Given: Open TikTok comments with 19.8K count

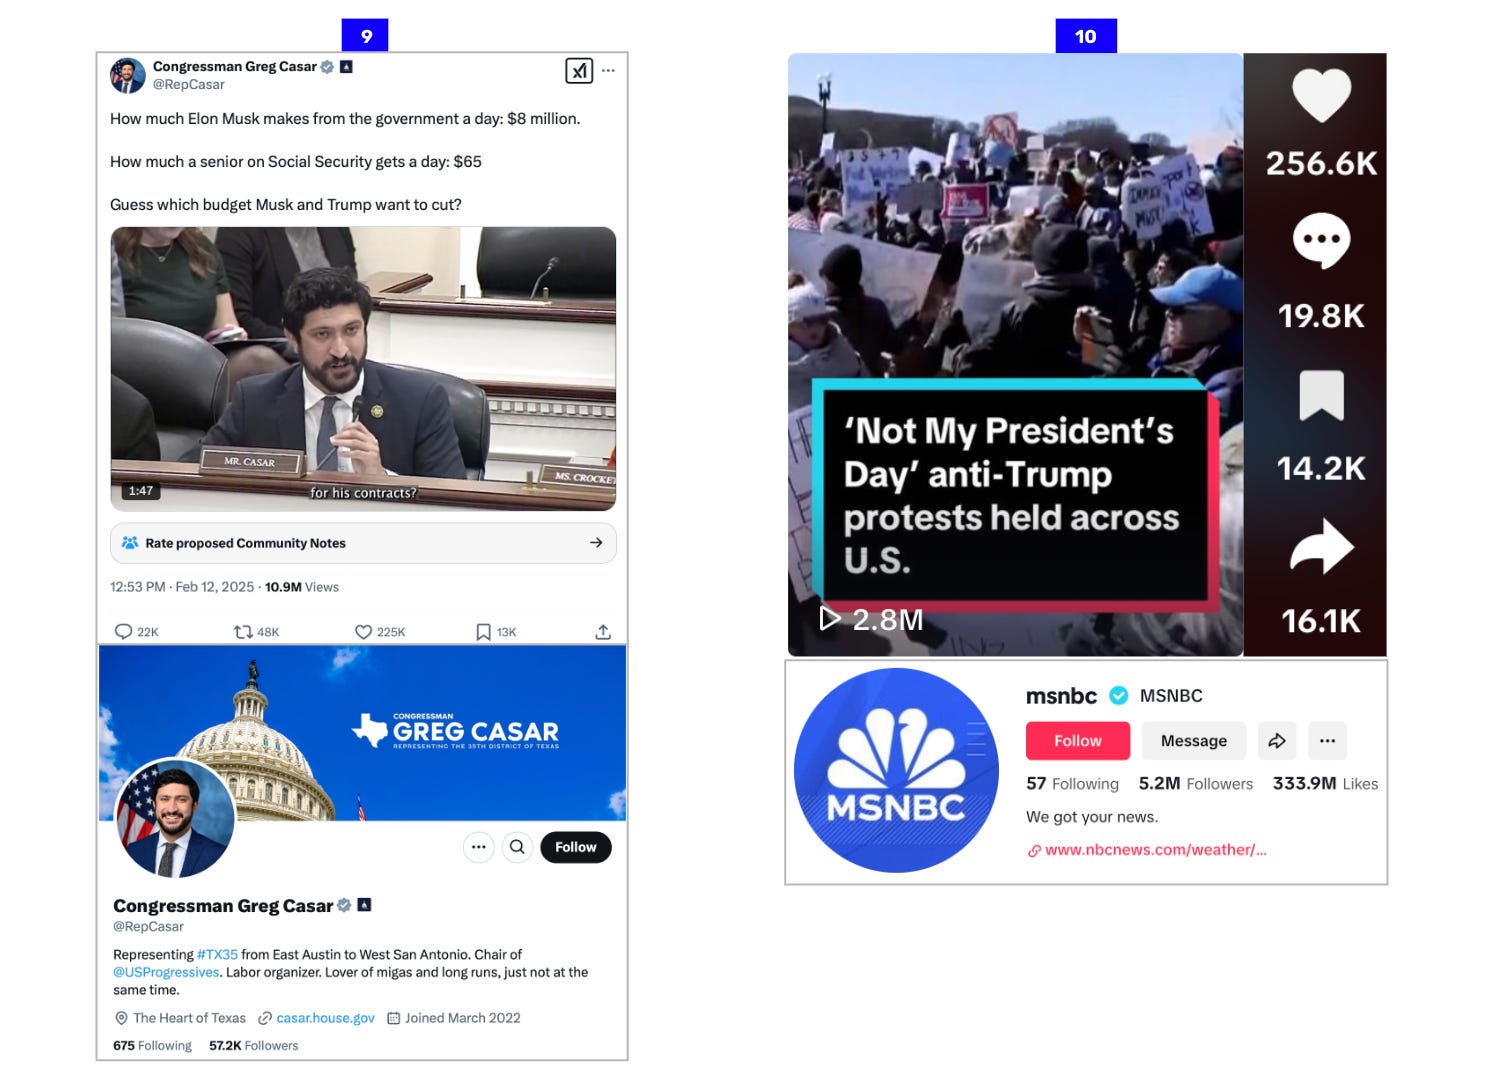Looking at the screenshot, I should 1321,241.
